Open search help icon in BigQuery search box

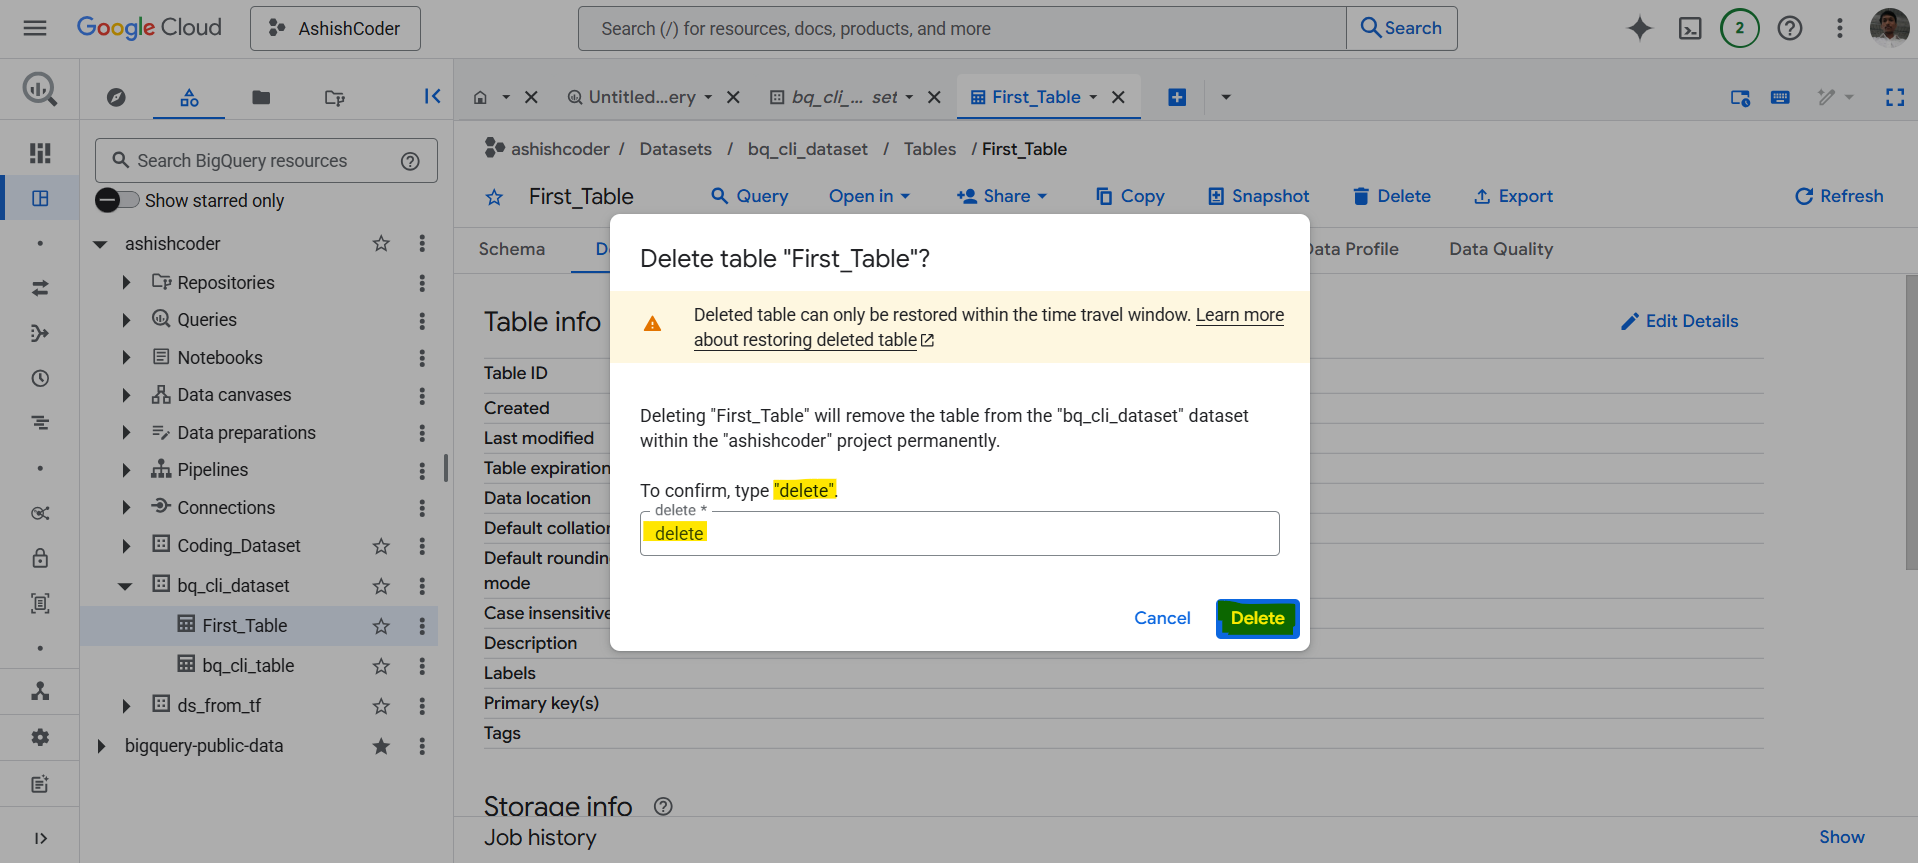410,161
